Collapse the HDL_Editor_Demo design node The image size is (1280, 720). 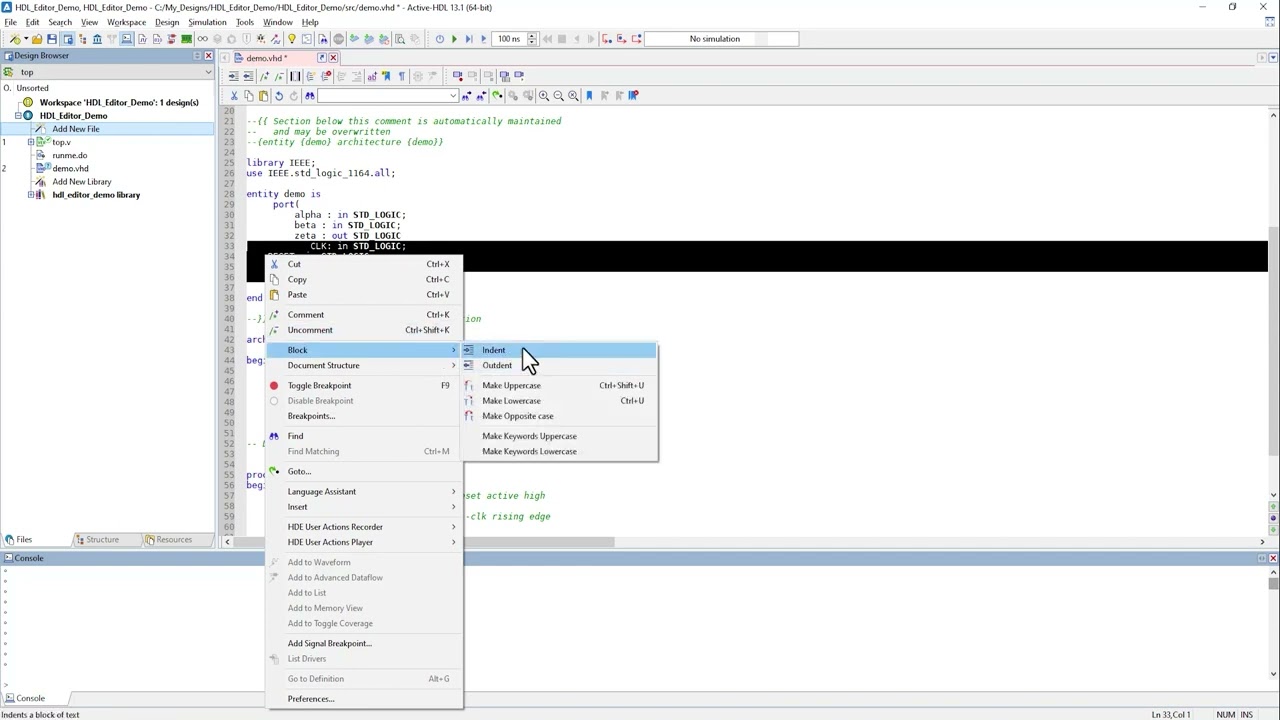coord(18,116)
